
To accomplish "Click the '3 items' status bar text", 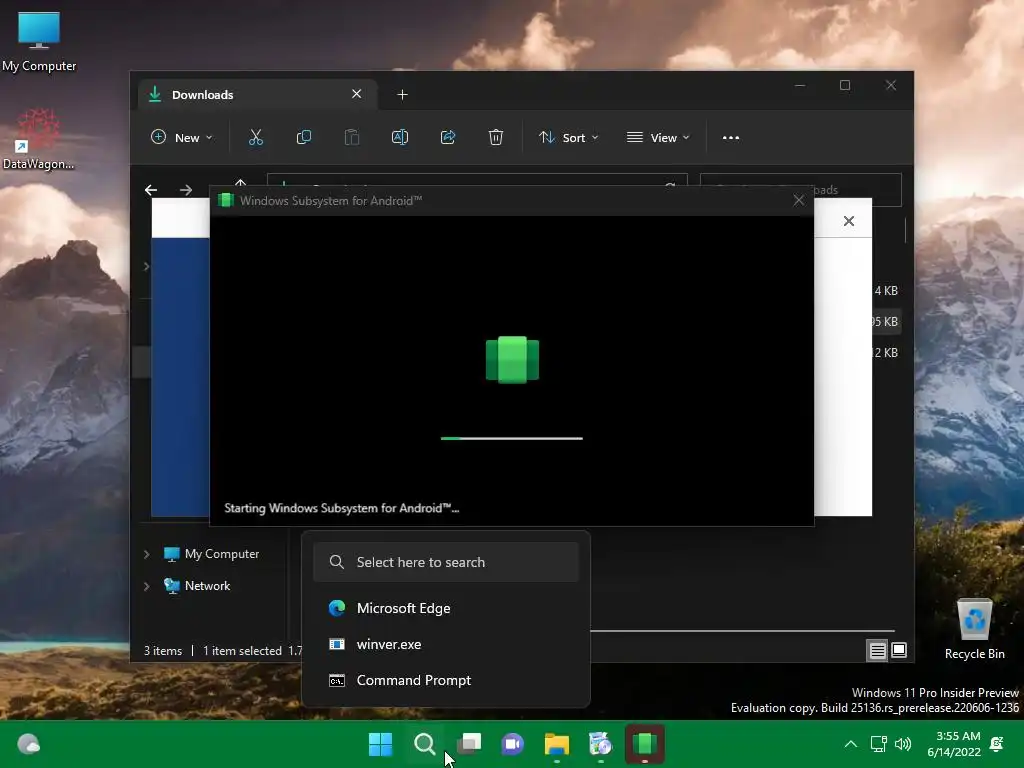I will coord(163,650).
